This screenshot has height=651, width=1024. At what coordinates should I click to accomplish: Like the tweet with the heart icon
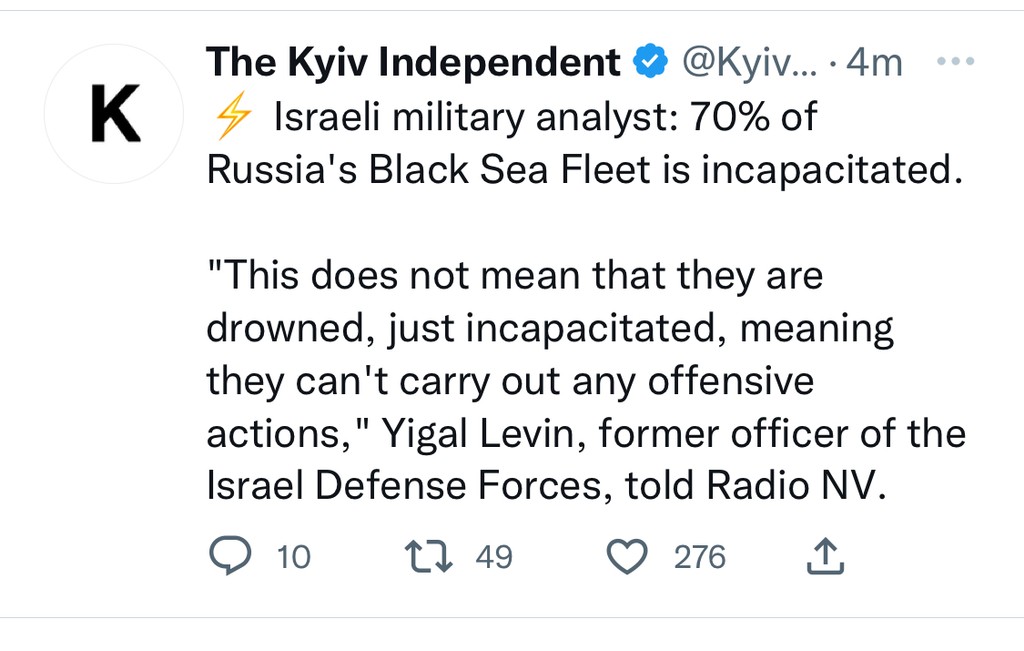(629, 557)
